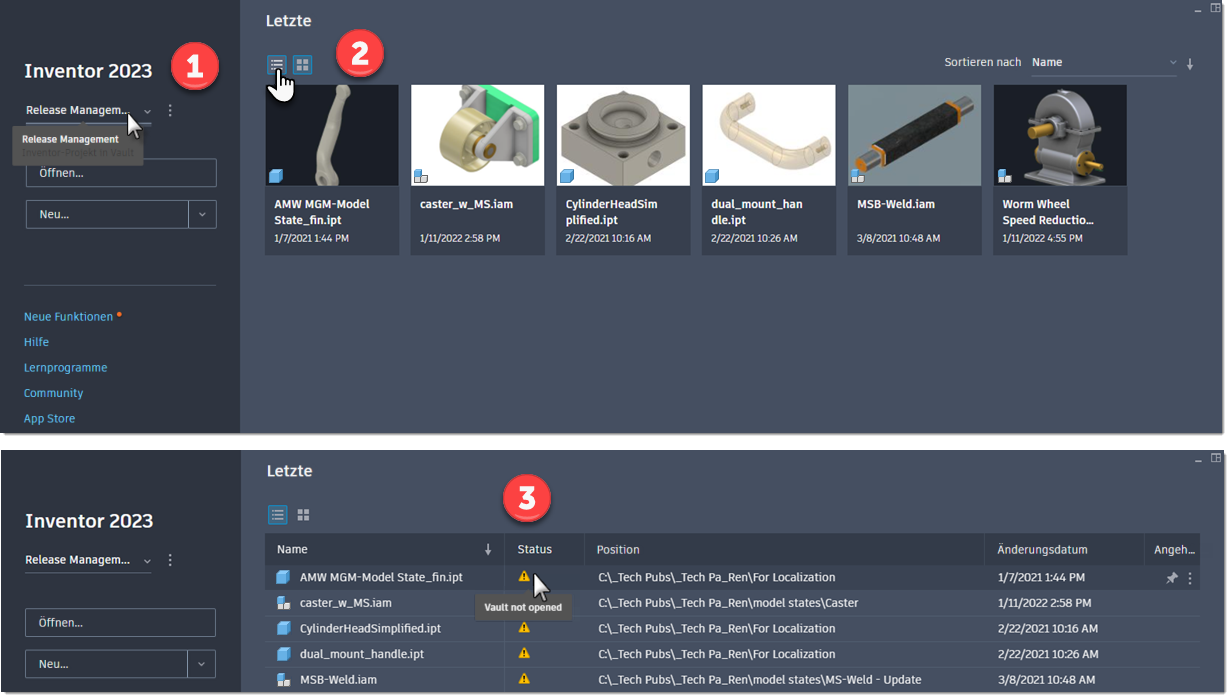Click the sort arrow in the Name column header
This screenshot has width=1227, height=695.
click(488, 549)
